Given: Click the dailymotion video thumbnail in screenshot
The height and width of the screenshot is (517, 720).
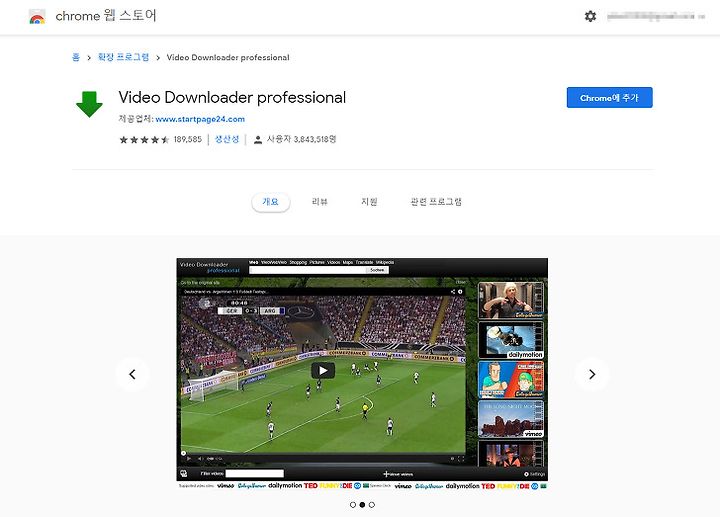Looking at the screenshot, I should click(x=511, y=340).
